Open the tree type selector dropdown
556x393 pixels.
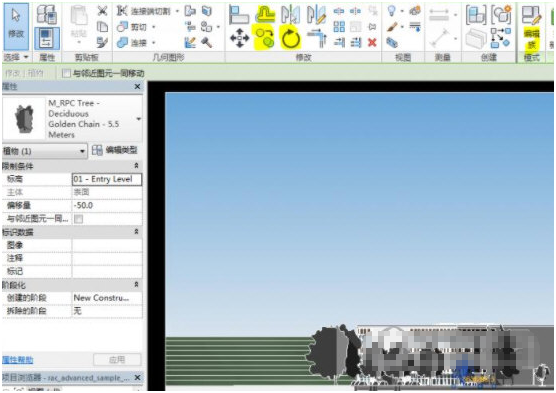click(139, 119)
